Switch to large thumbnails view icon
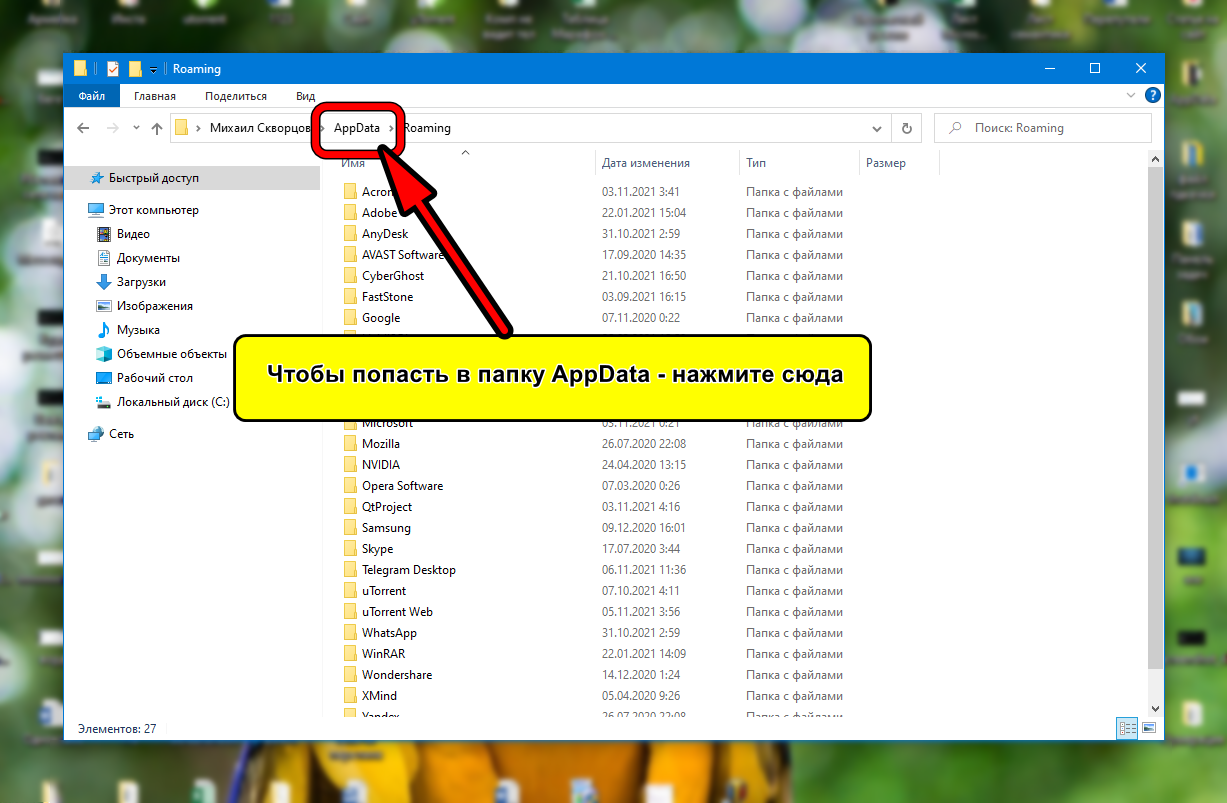The width and height of the screenshot is (1227, 803). (x=1149, y=728)
